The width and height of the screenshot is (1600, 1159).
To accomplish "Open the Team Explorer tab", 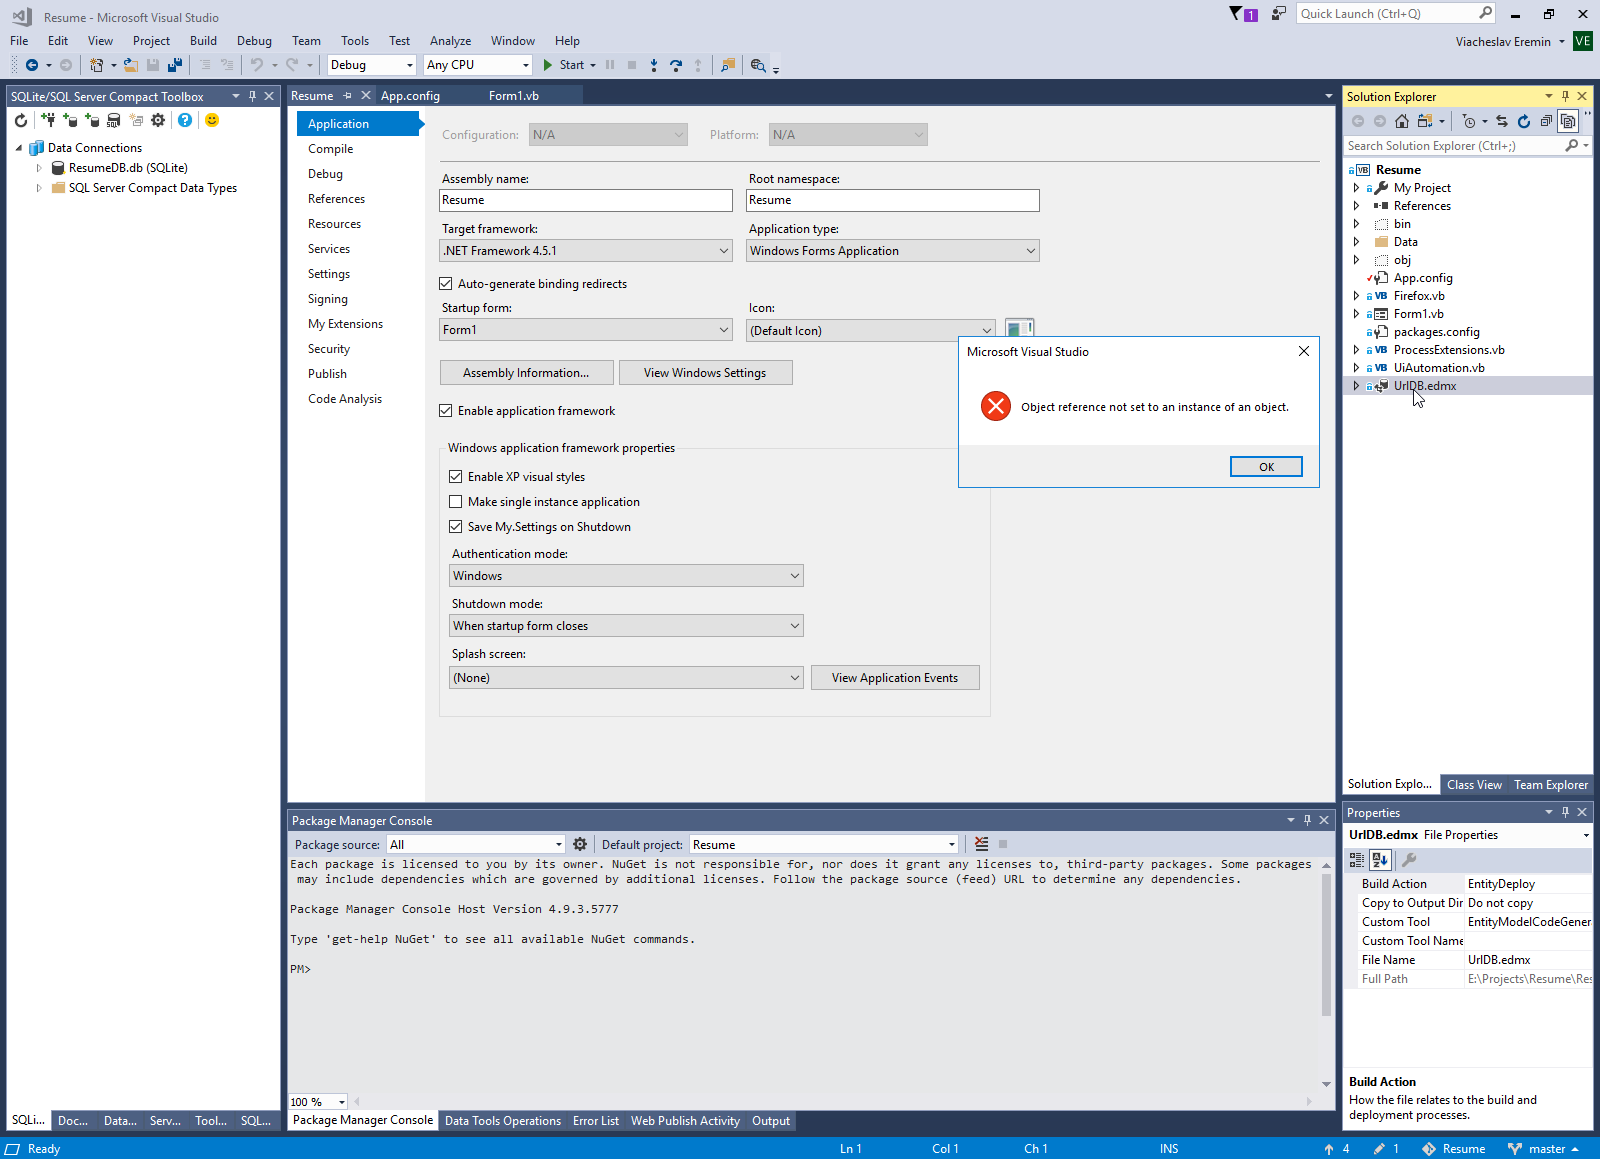I will pos(1550,785).
